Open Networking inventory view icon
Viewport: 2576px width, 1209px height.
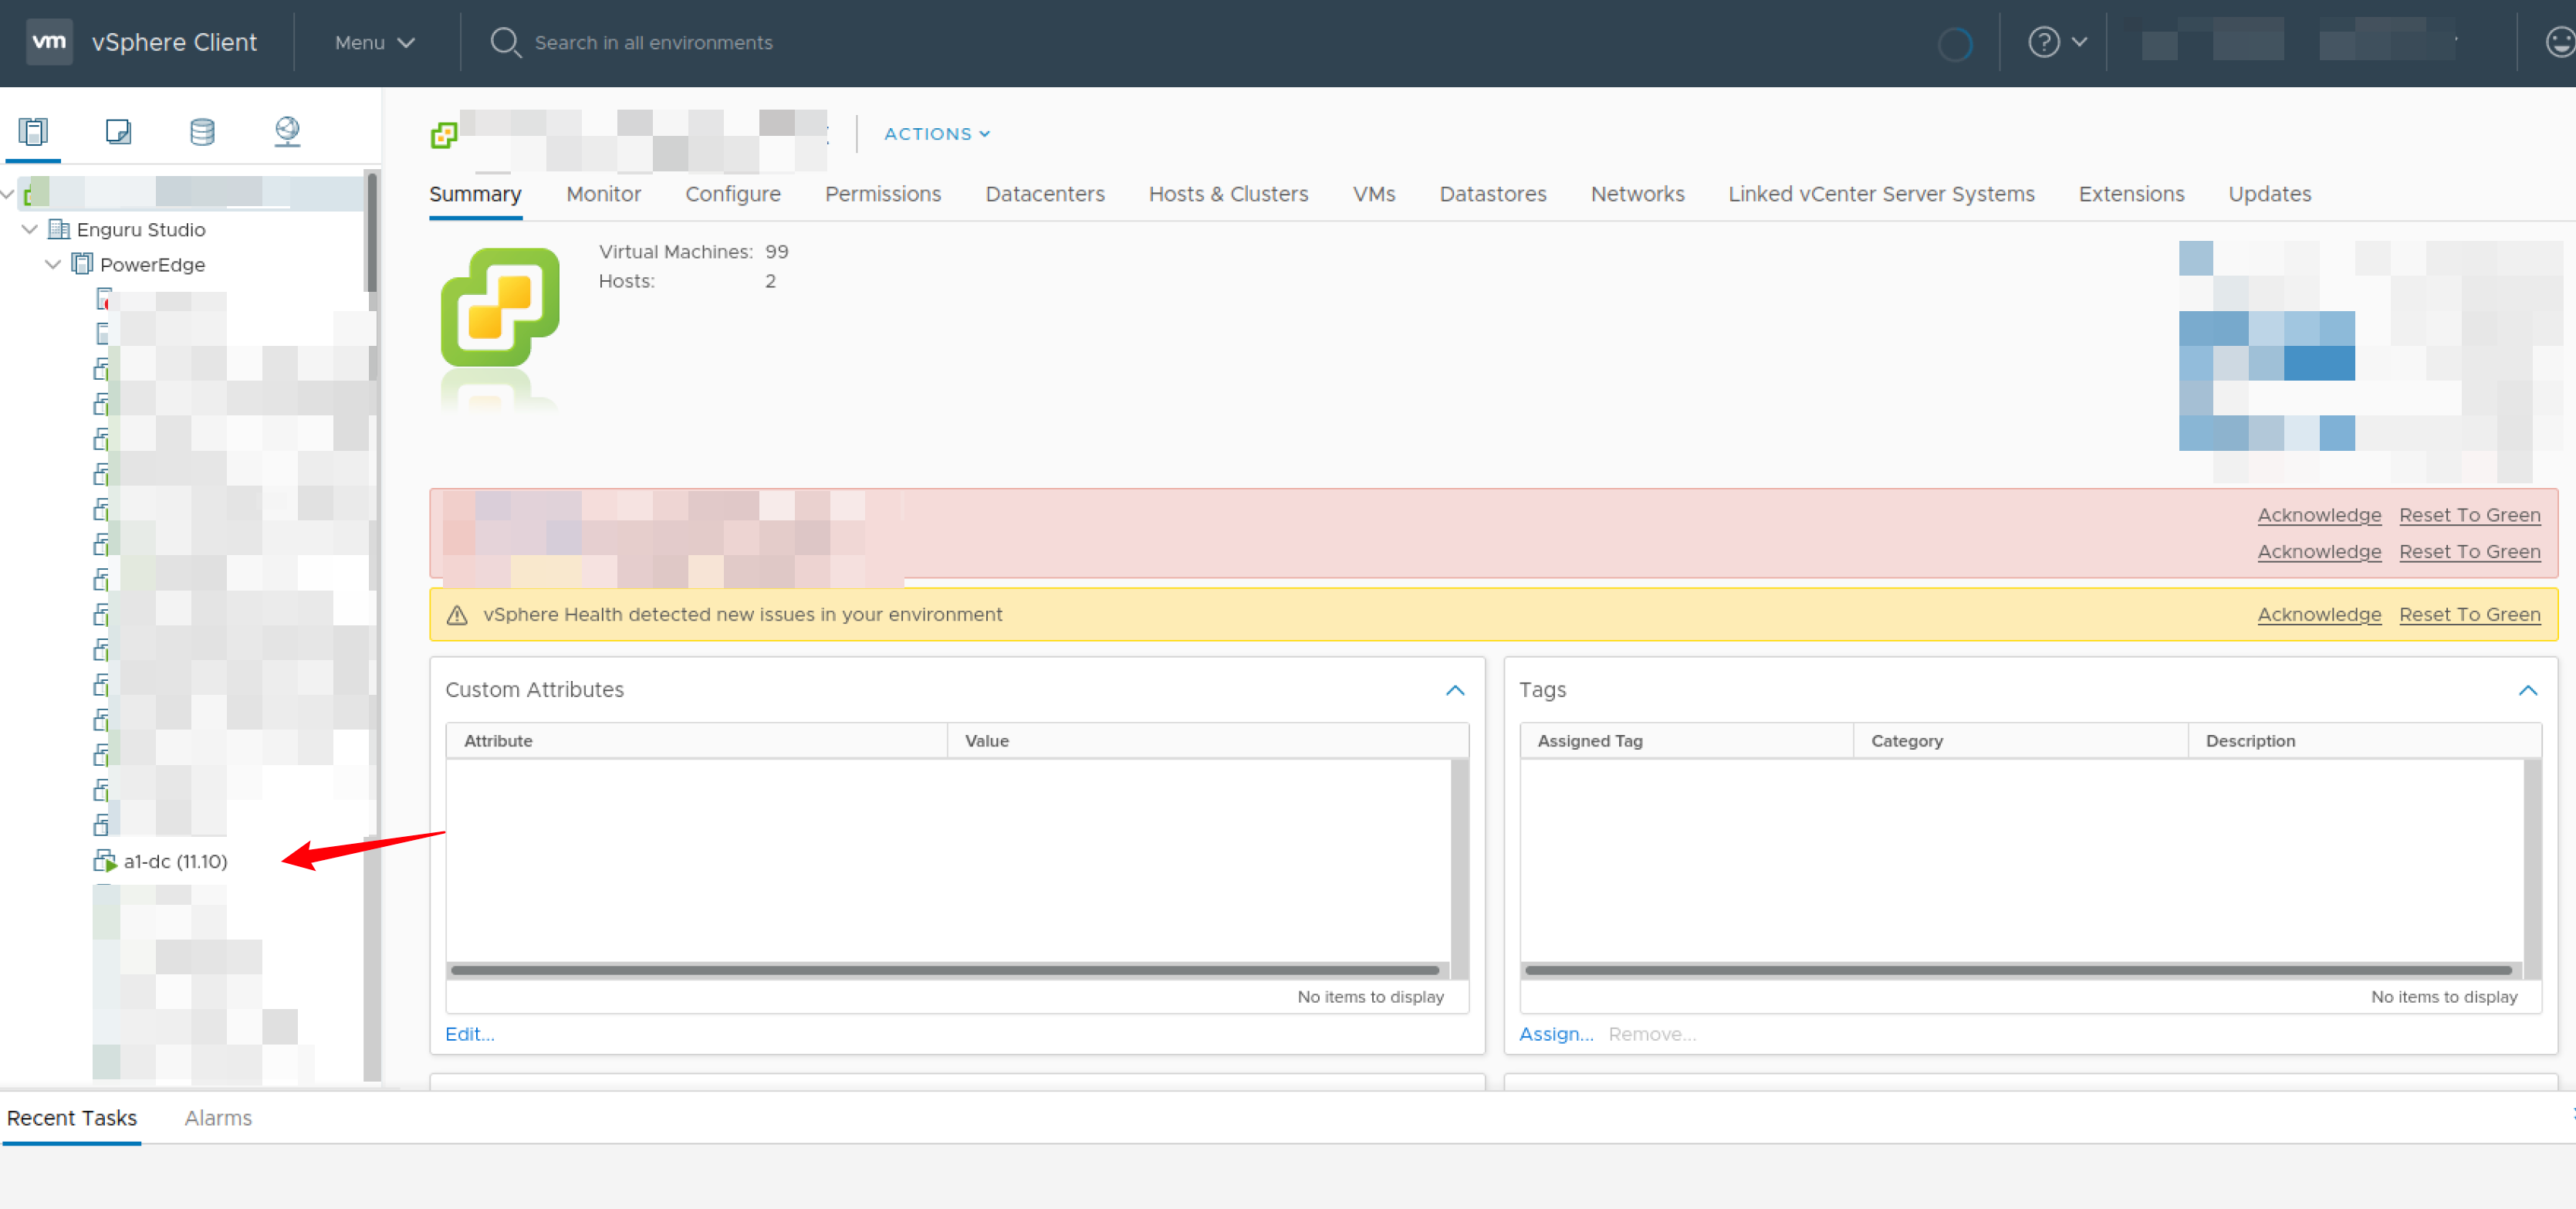287,131
